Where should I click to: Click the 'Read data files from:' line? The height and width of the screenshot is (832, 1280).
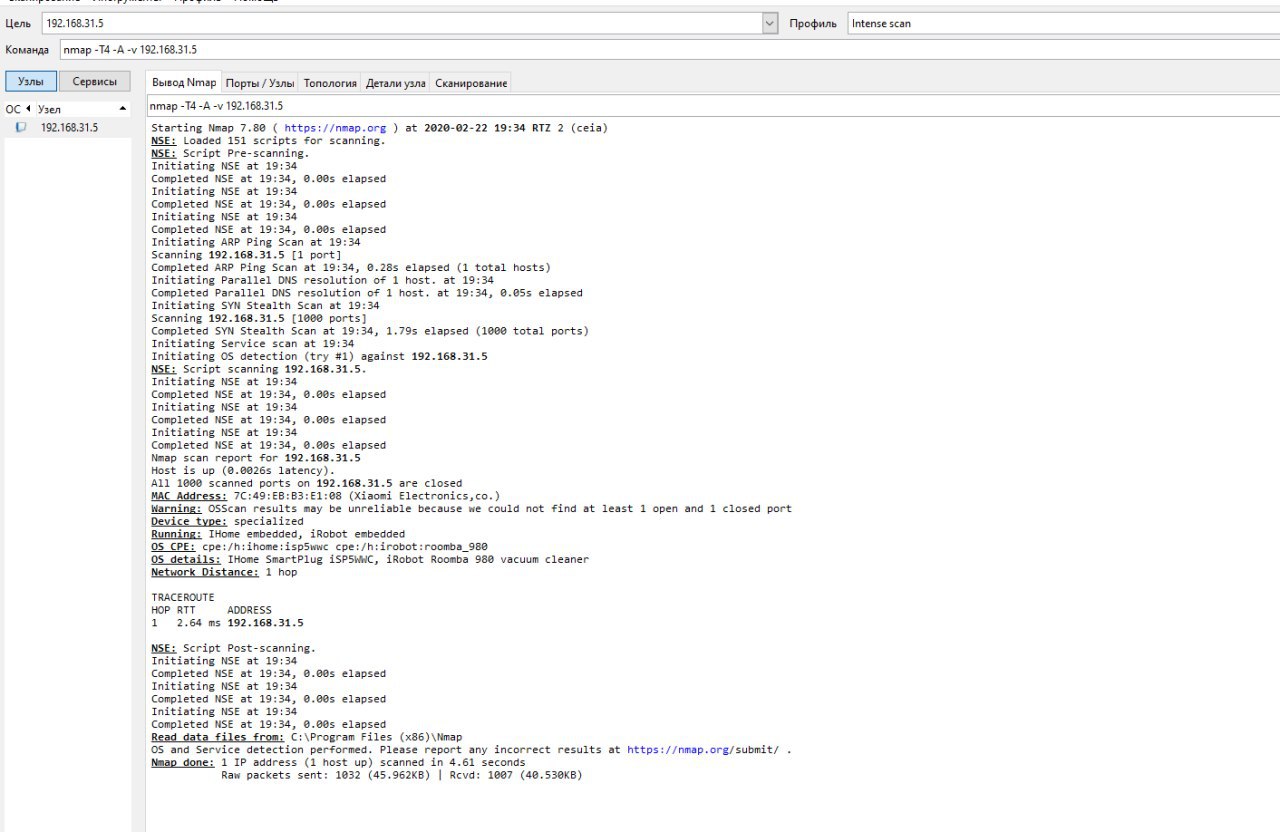(306, 737)
